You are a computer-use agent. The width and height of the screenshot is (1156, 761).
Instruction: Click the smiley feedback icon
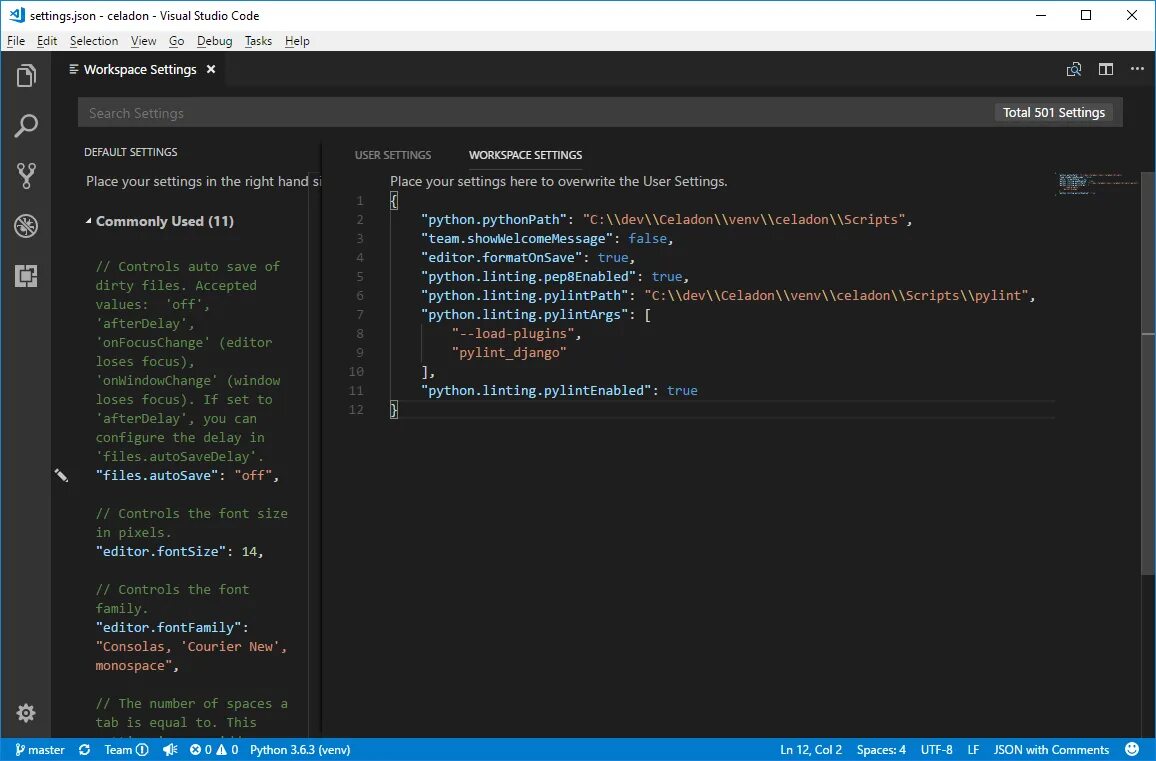(1132, 749)
